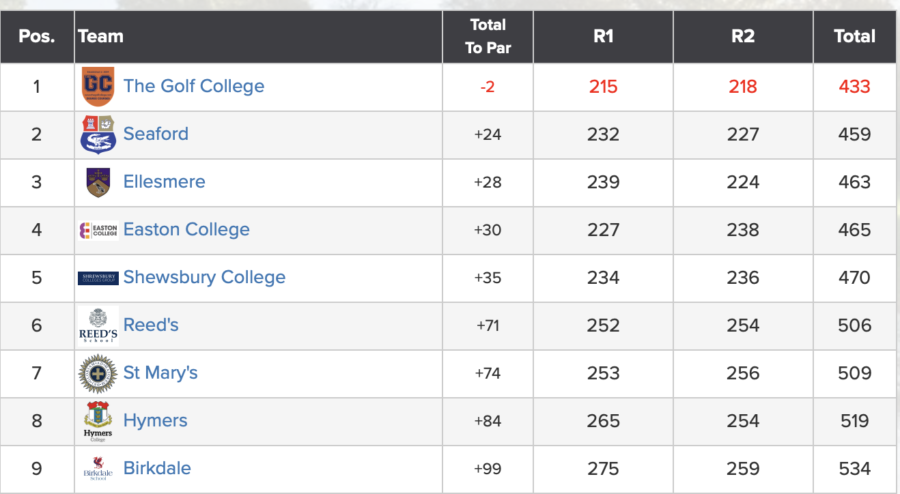Screen dimensions: 900x494
Task: Click the R1 column header
Action: point(603,37)
